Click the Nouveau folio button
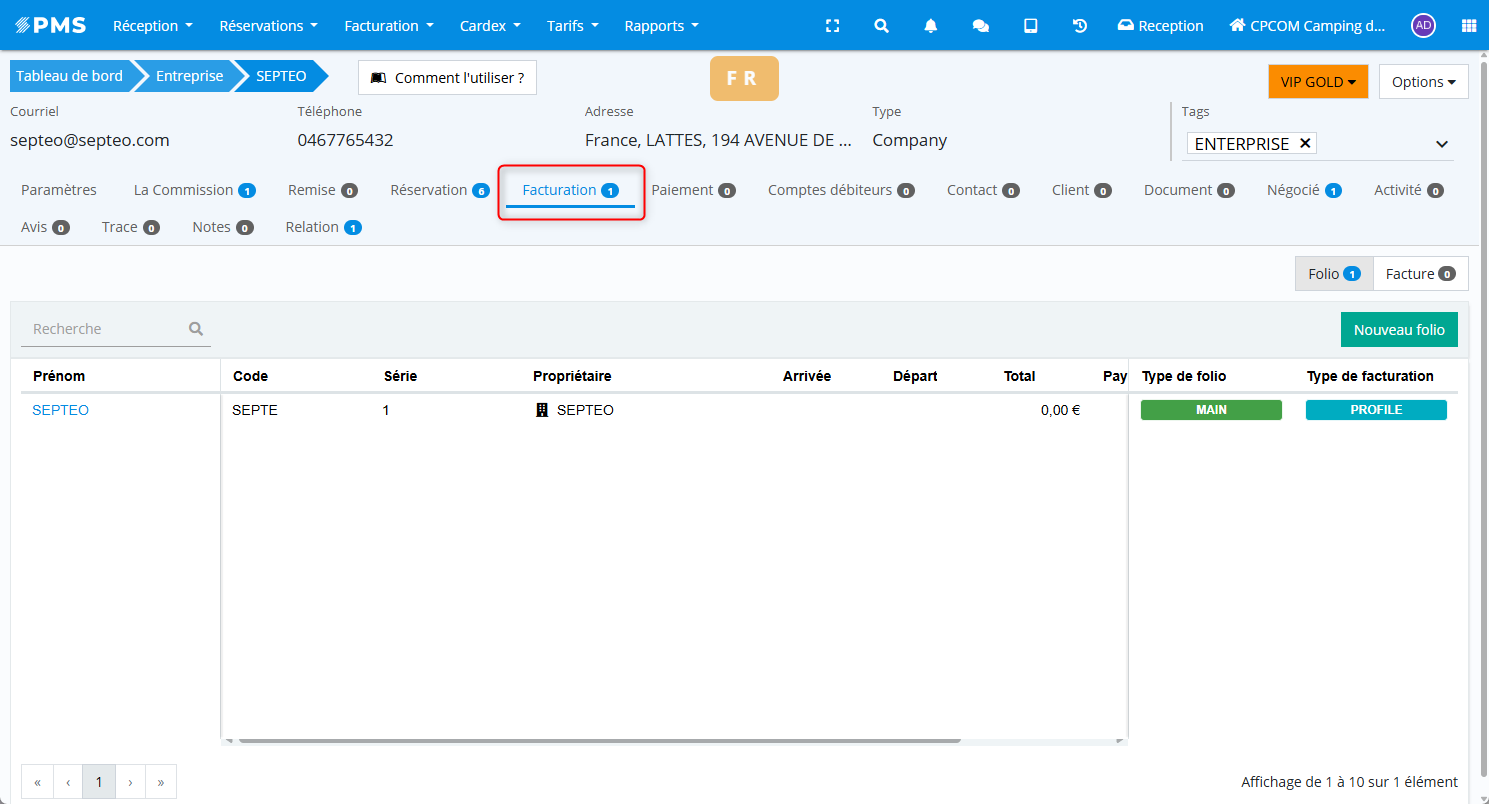1489x804 pixels. (x=1398, y=330)
